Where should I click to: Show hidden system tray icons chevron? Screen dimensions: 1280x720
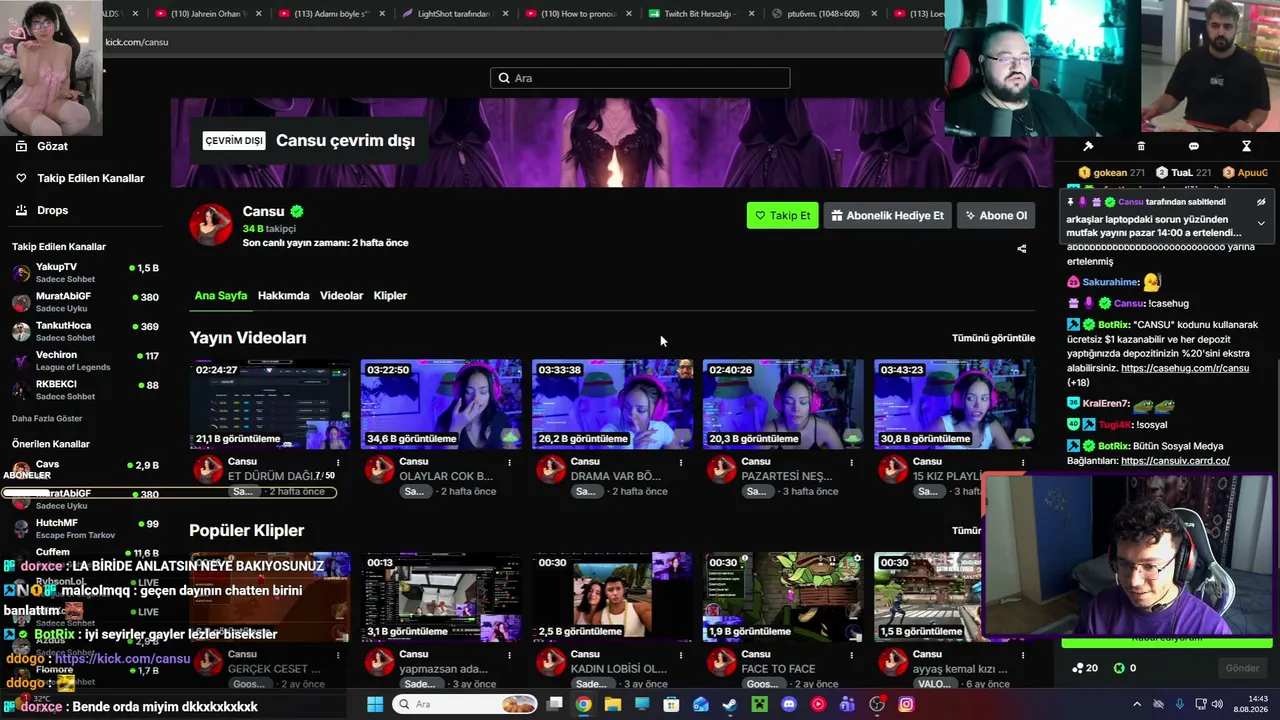click(x=1136, y=704)
